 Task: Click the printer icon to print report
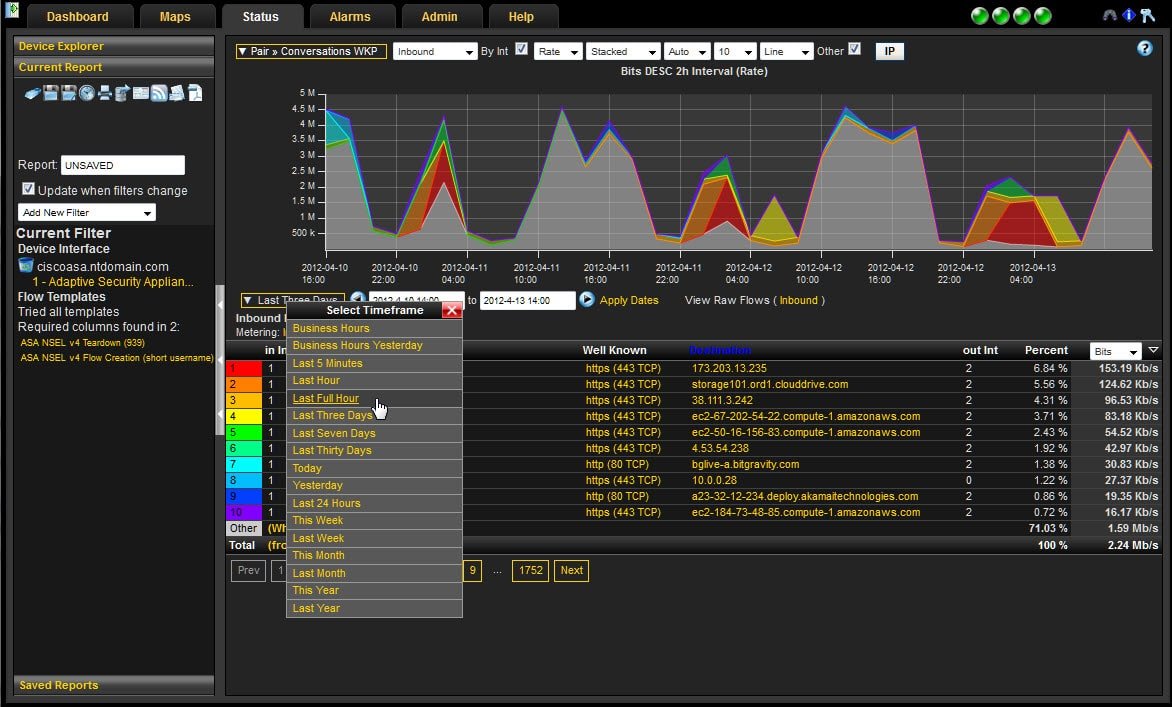105,92
